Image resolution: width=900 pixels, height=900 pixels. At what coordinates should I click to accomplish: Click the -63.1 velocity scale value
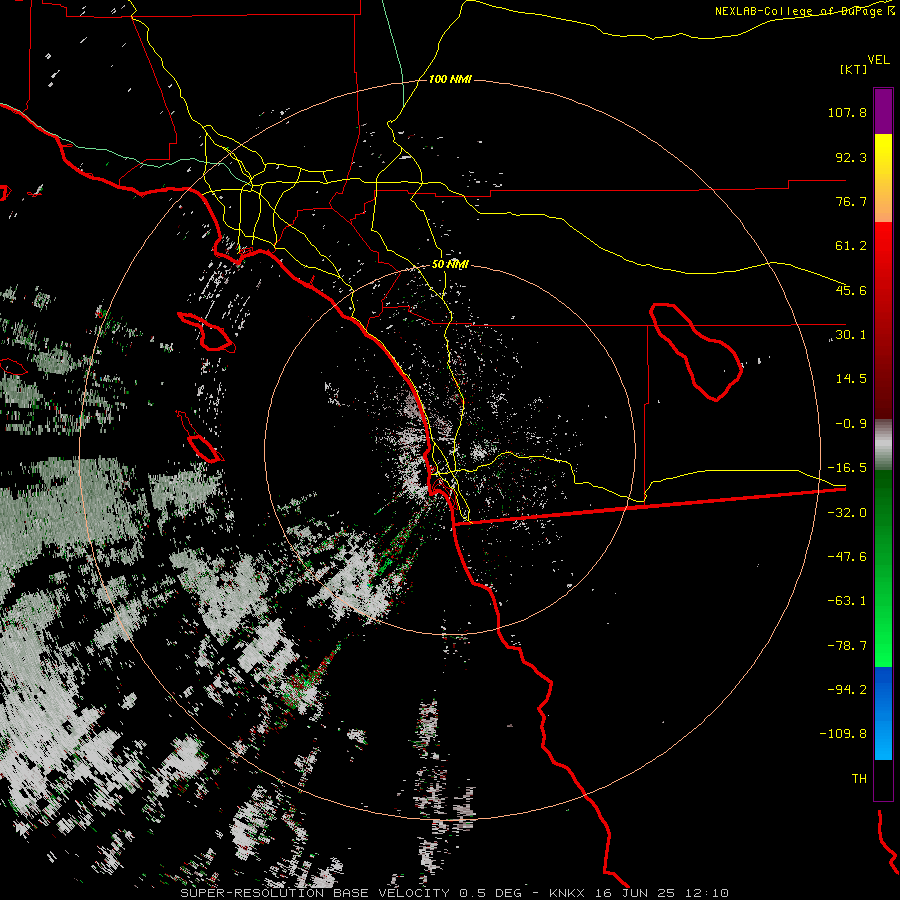pos(847,601)
